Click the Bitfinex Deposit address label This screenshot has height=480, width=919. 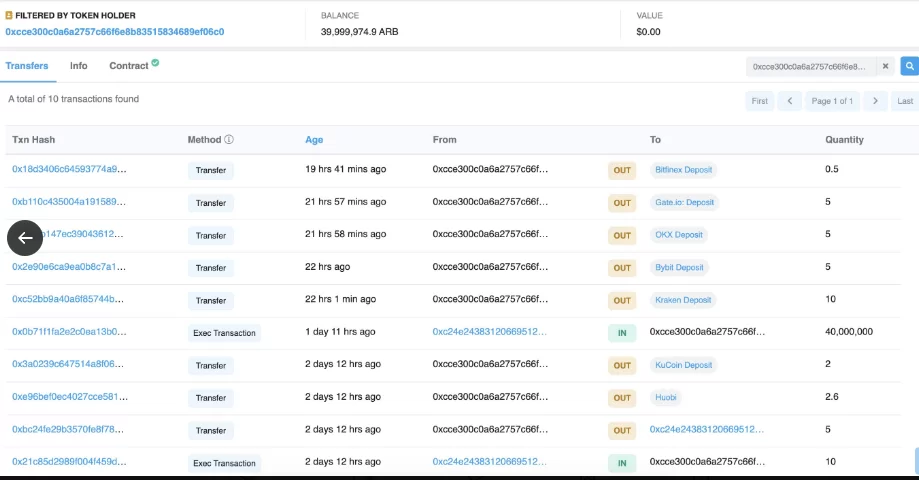(x=684, y=170)
